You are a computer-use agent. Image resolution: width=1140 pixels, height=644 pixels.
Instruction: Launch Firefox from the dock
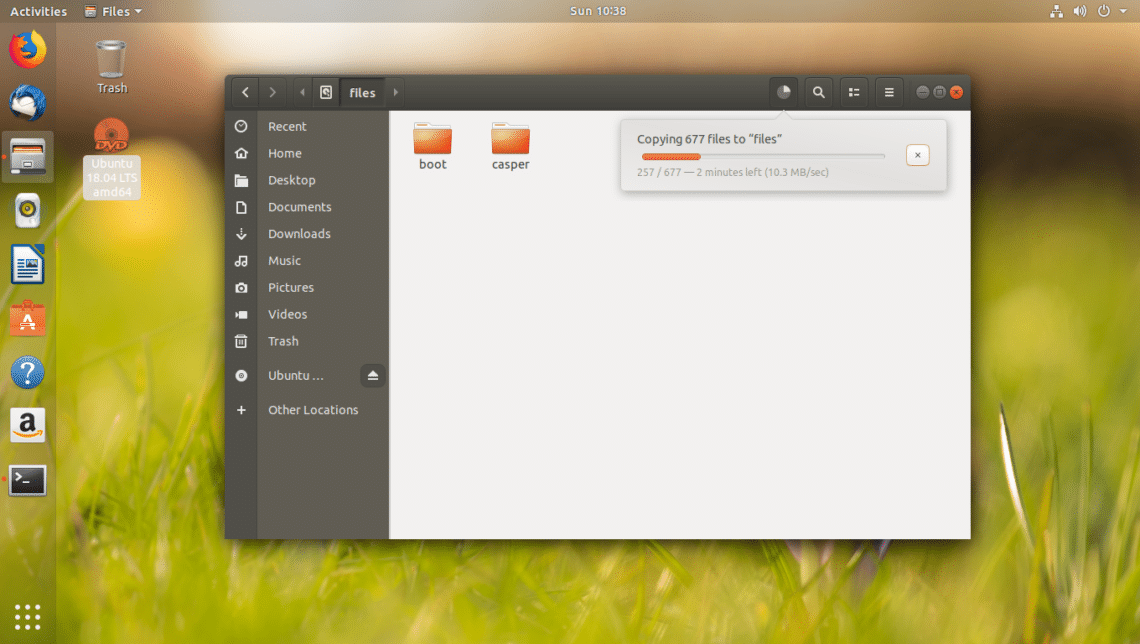click(x=28, y=49)
